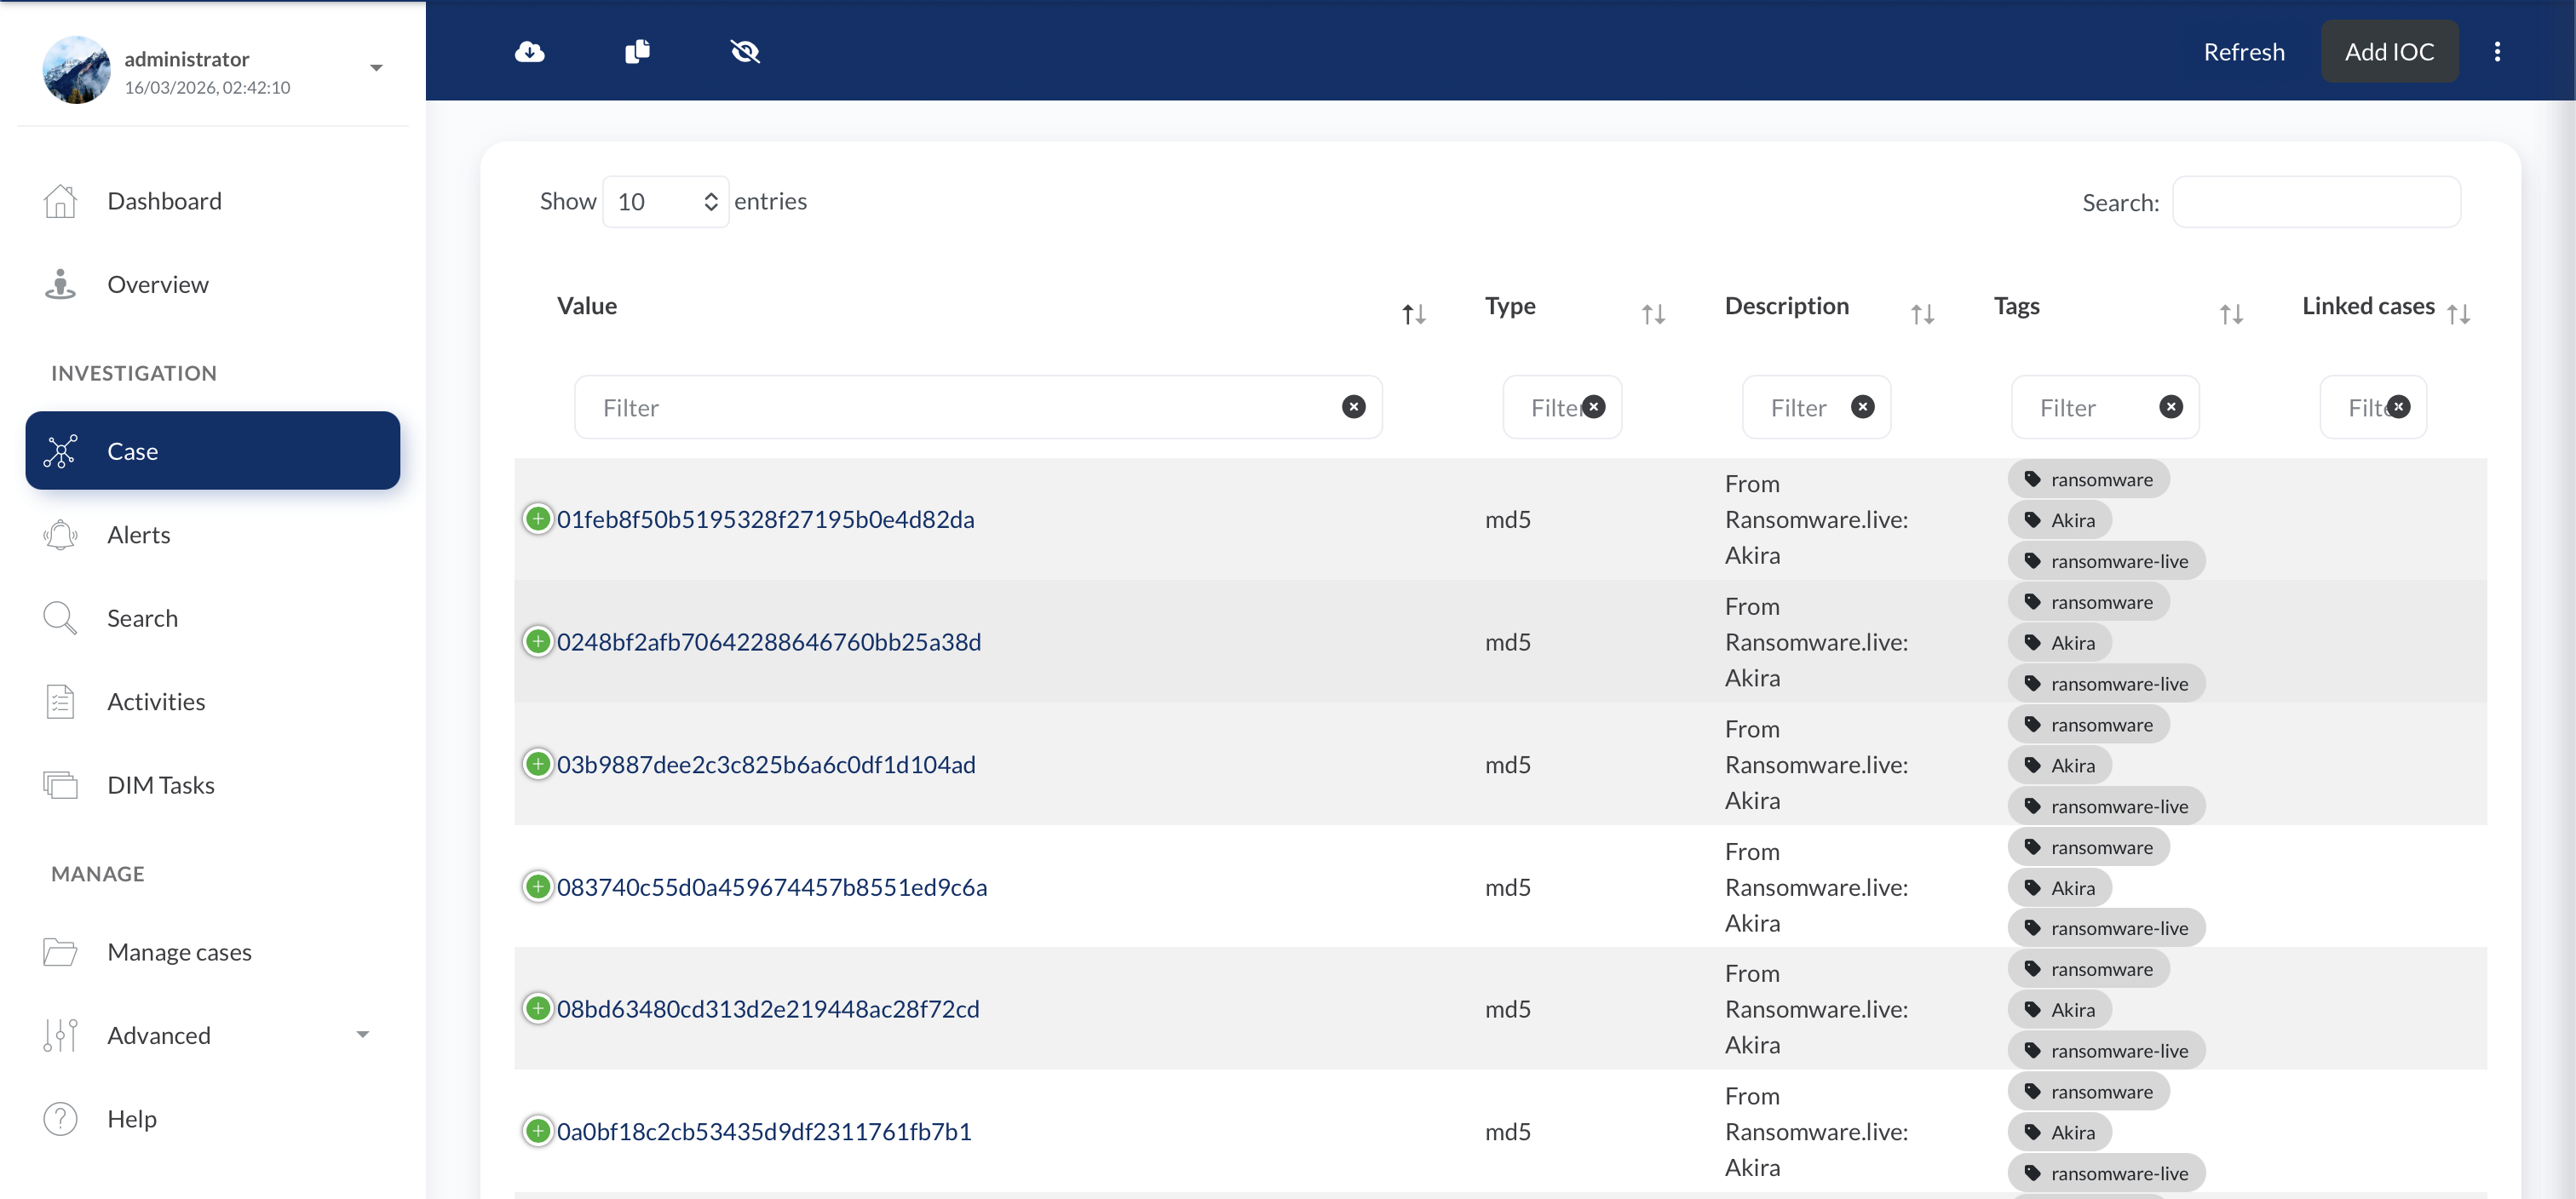
Task: Open IOC 03b9887dee2c3c825b6a6c0df1d104ad link
Action: click(766, 764)
